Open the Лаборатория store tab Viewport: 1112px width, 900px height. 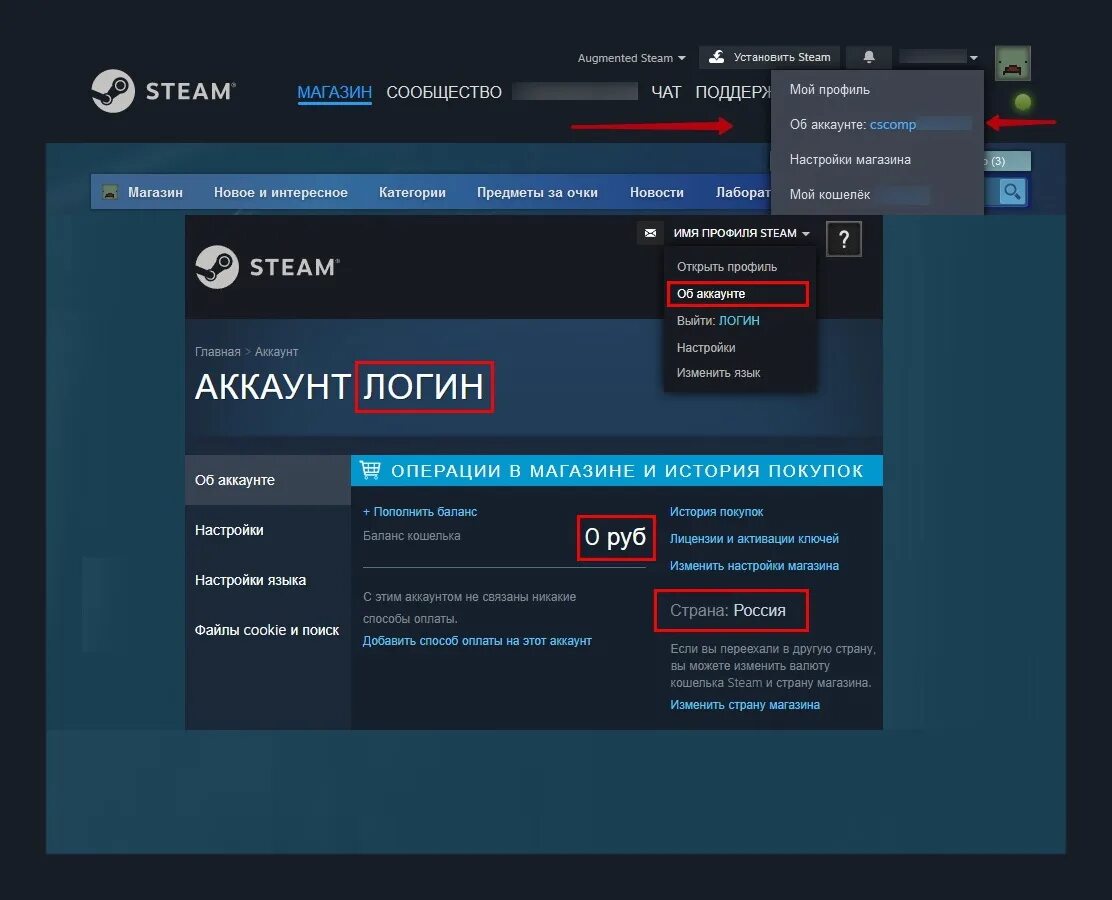[743, 192]
